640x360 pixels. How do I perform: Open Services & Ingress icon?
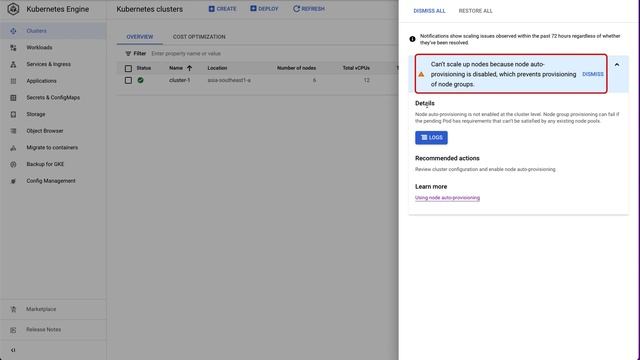pos(13,64)
